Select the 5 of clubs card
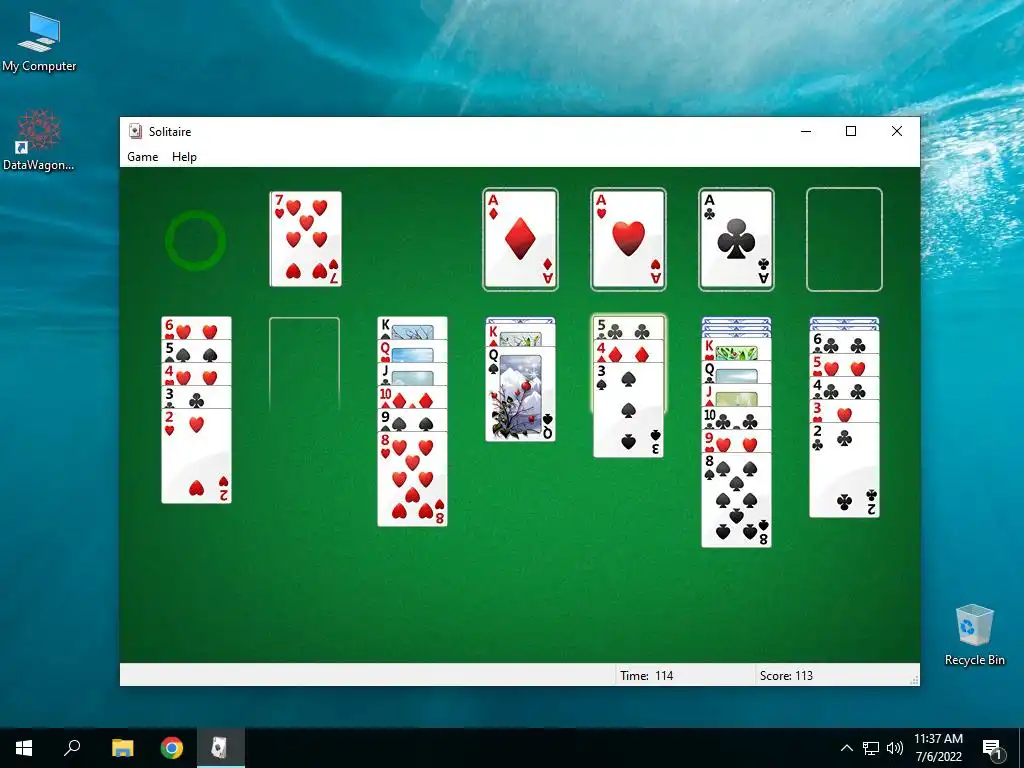This screenshot has width=1024, height=768. pyautogui.click(x=628, y=328)
